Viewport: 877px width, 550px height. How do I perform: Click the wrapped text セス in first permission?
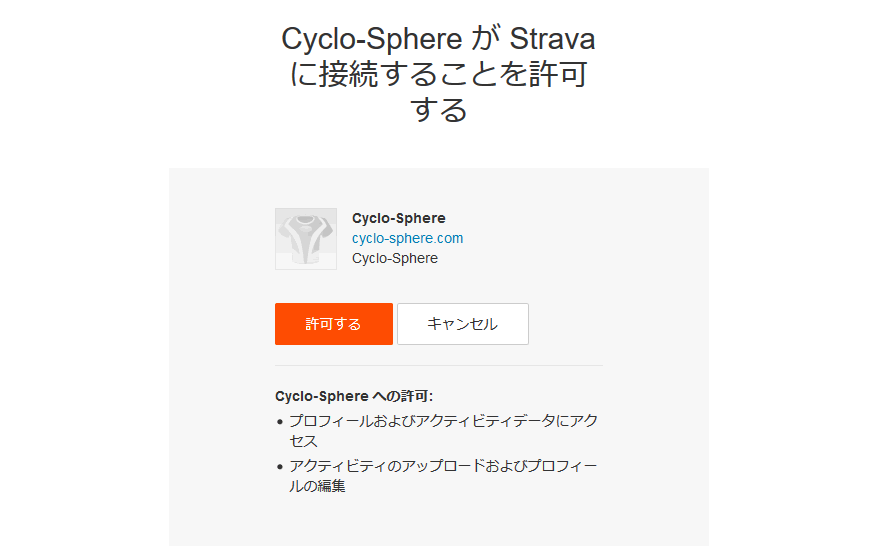click(304, 441)
